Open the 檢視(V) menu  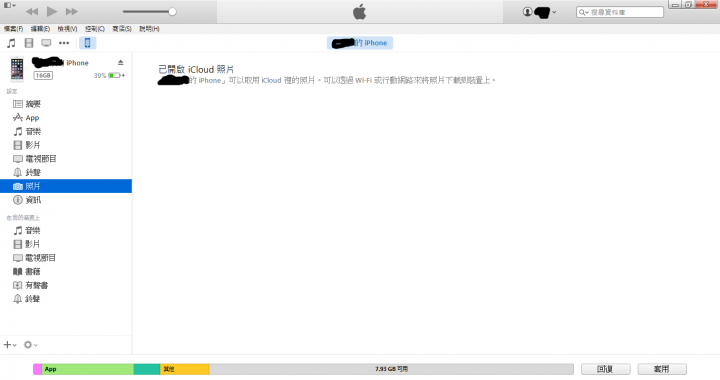pos(67,28)
